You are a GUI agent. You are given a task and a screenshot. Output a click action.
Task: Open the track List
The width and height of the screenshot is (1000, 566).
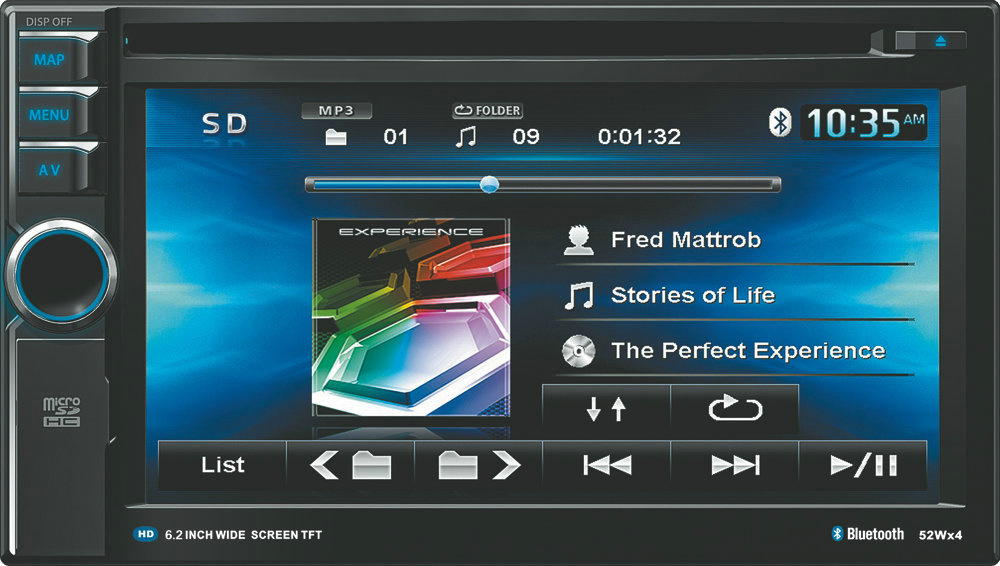(x=222, y=465)
